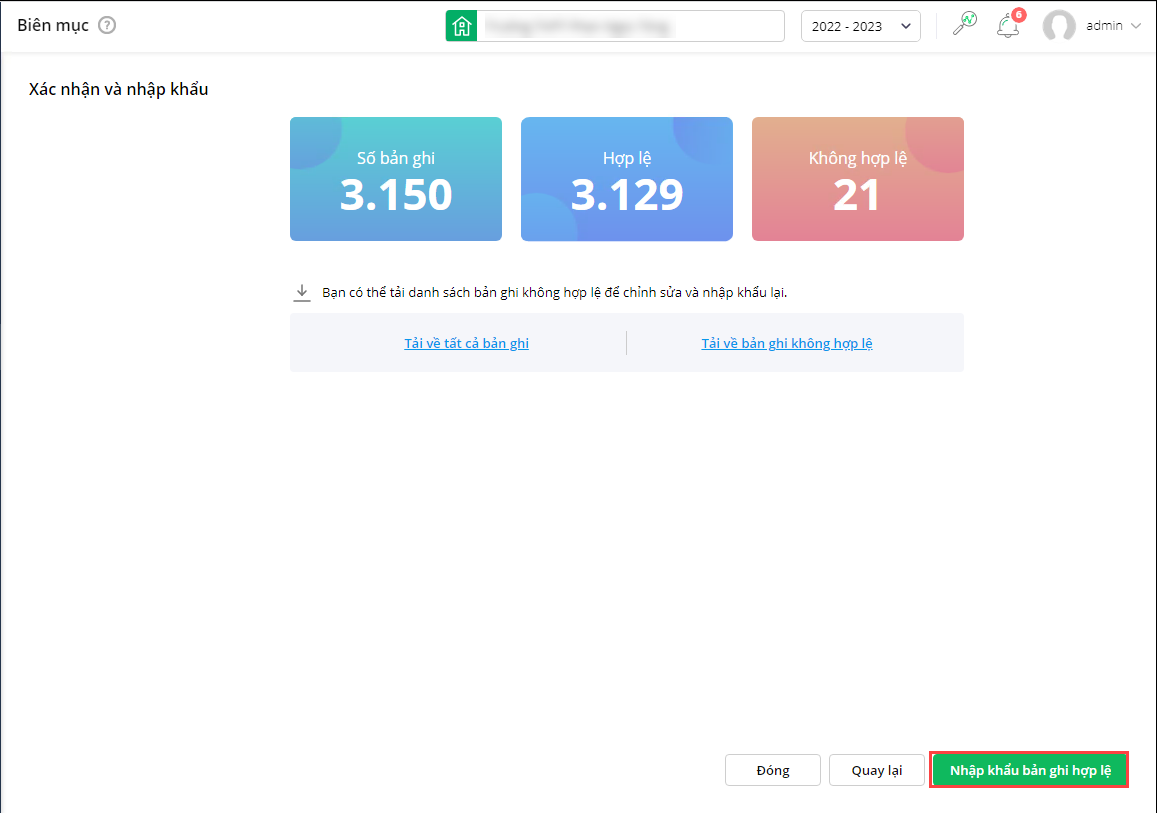Screen dimensions: 1157x813
Task: Click the admin username label
Action: (1104, 26)
